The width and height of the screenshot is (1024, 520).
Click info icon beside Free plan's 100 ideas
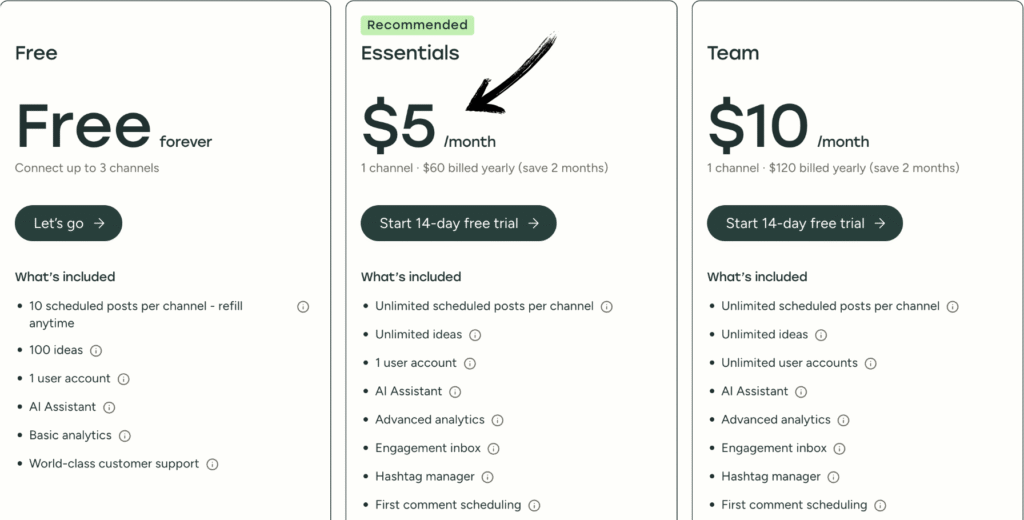point(96,351)
